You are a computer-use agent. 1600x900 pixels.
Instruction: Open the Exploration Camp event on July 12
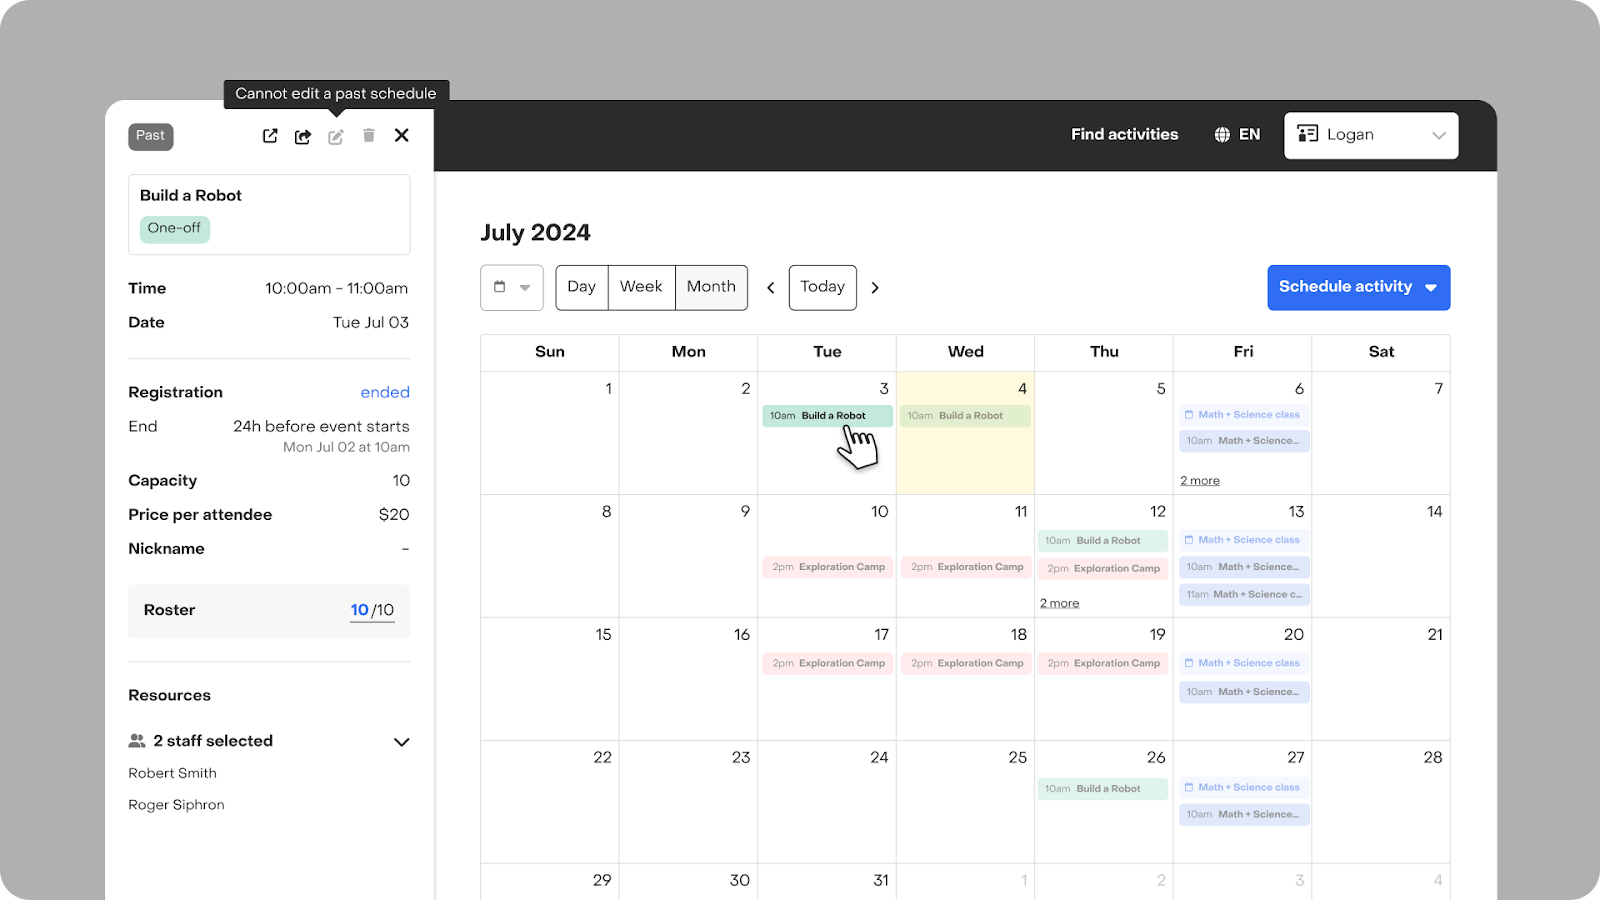click(1103, 569)
